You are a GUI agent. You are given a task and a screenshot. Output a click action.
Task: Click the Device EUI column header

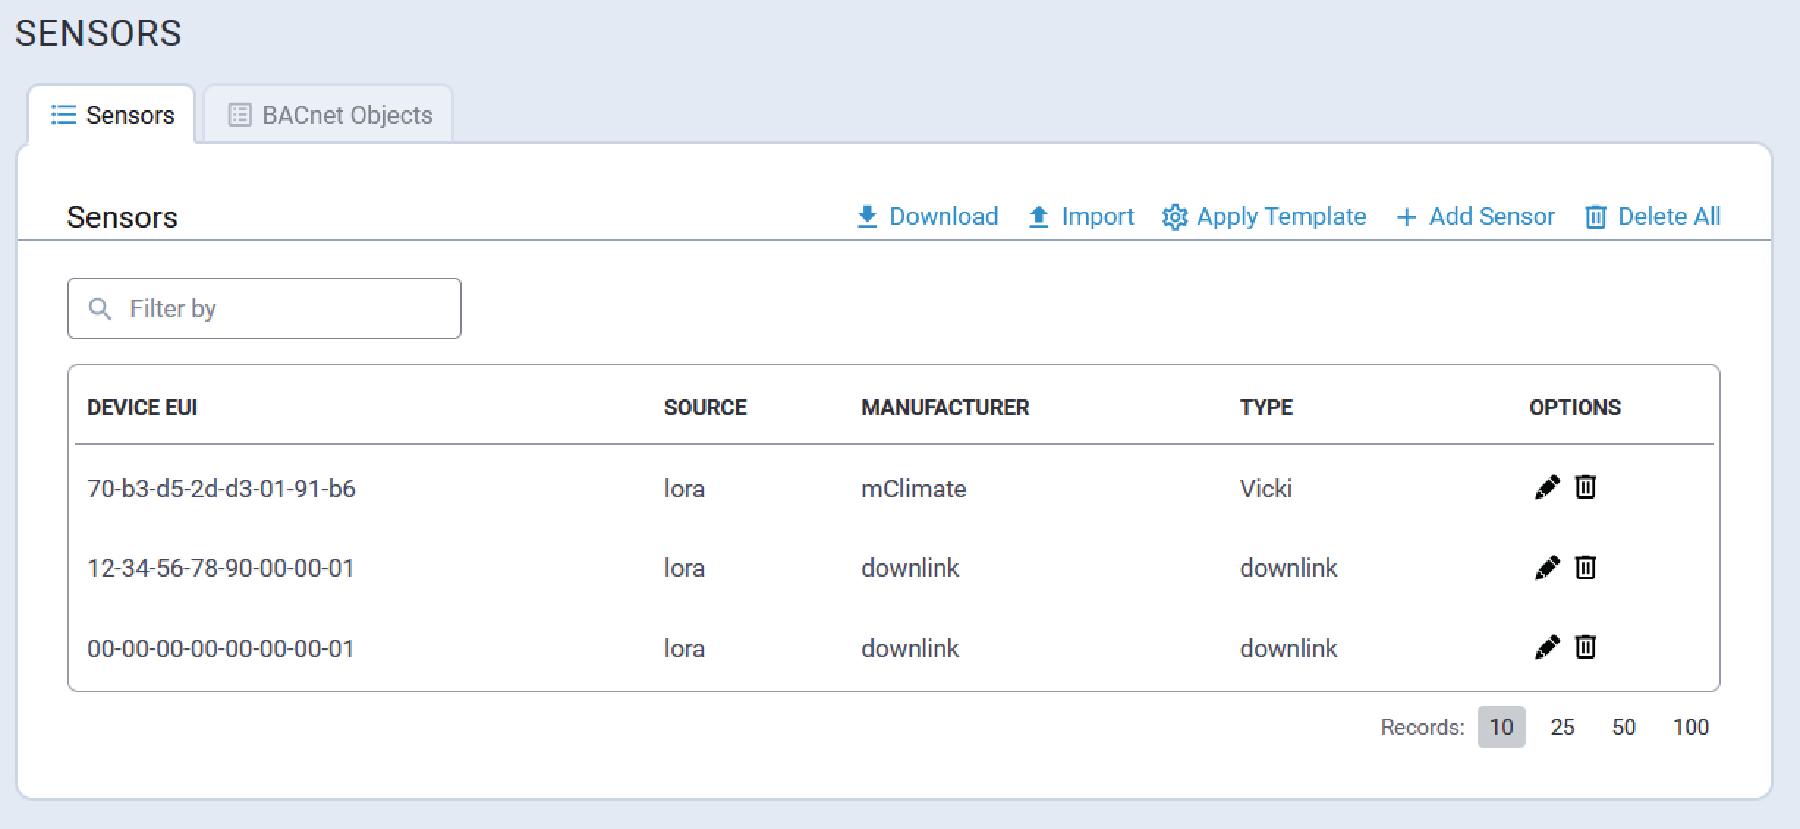click(142, 407)
